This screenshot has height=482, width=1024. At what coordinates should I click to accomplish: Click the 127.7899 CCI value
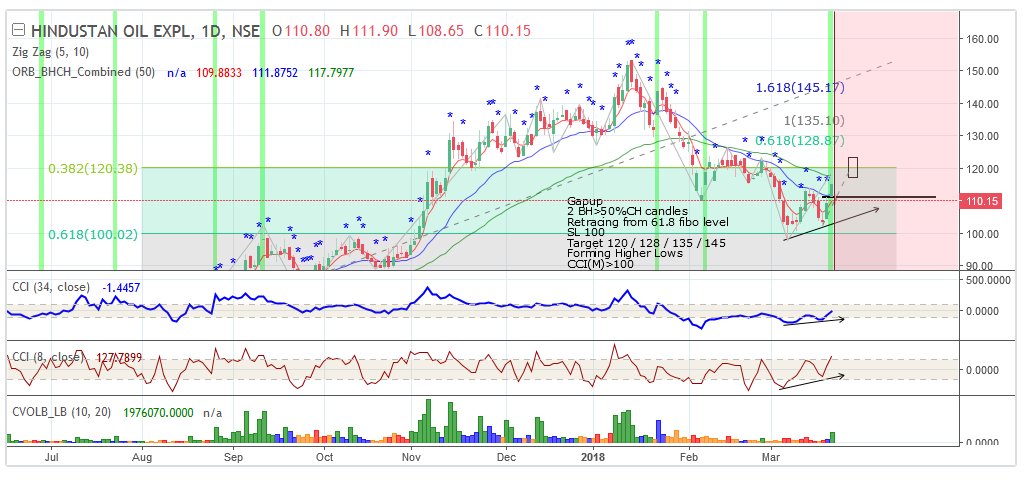[x=118, y=357]
